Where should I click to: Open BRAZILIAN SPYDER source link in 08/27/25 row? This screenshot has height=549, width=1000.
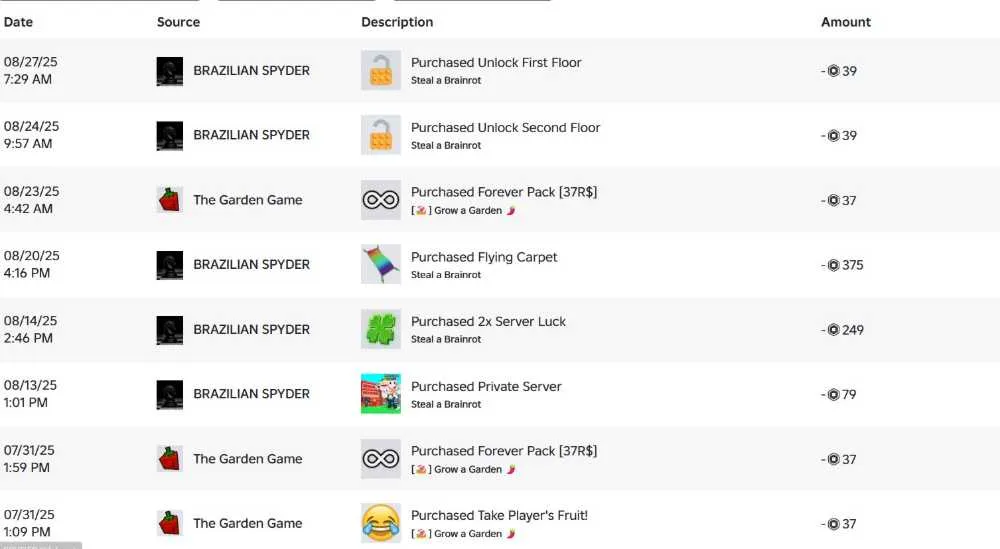pyautogui.click(x=251, y=71)
